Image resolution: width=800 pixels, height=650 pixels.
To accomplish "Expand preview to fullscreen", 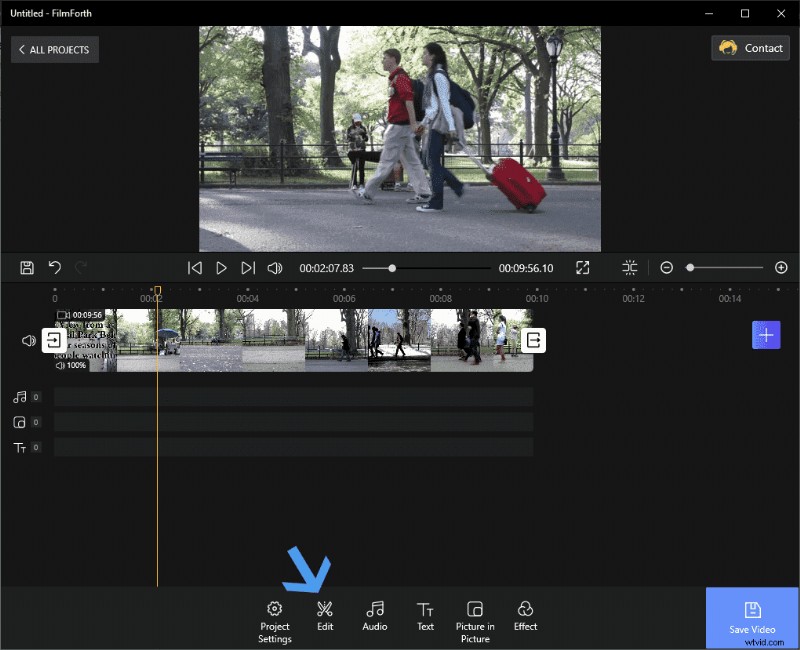I will pyautogui.click(x=583, y=267).
